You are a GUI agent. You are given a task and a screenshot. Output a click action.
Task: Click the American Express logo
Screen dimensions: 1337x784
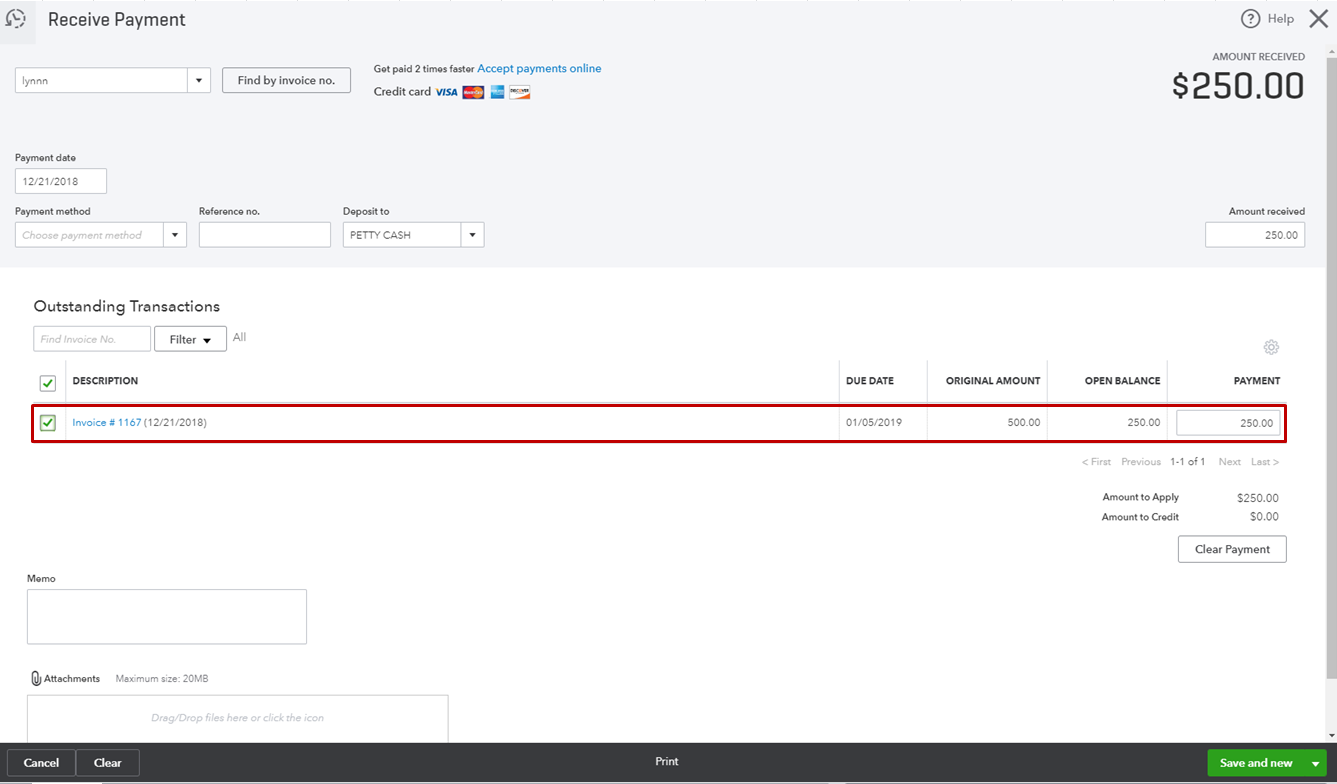[x=497, y=92]
